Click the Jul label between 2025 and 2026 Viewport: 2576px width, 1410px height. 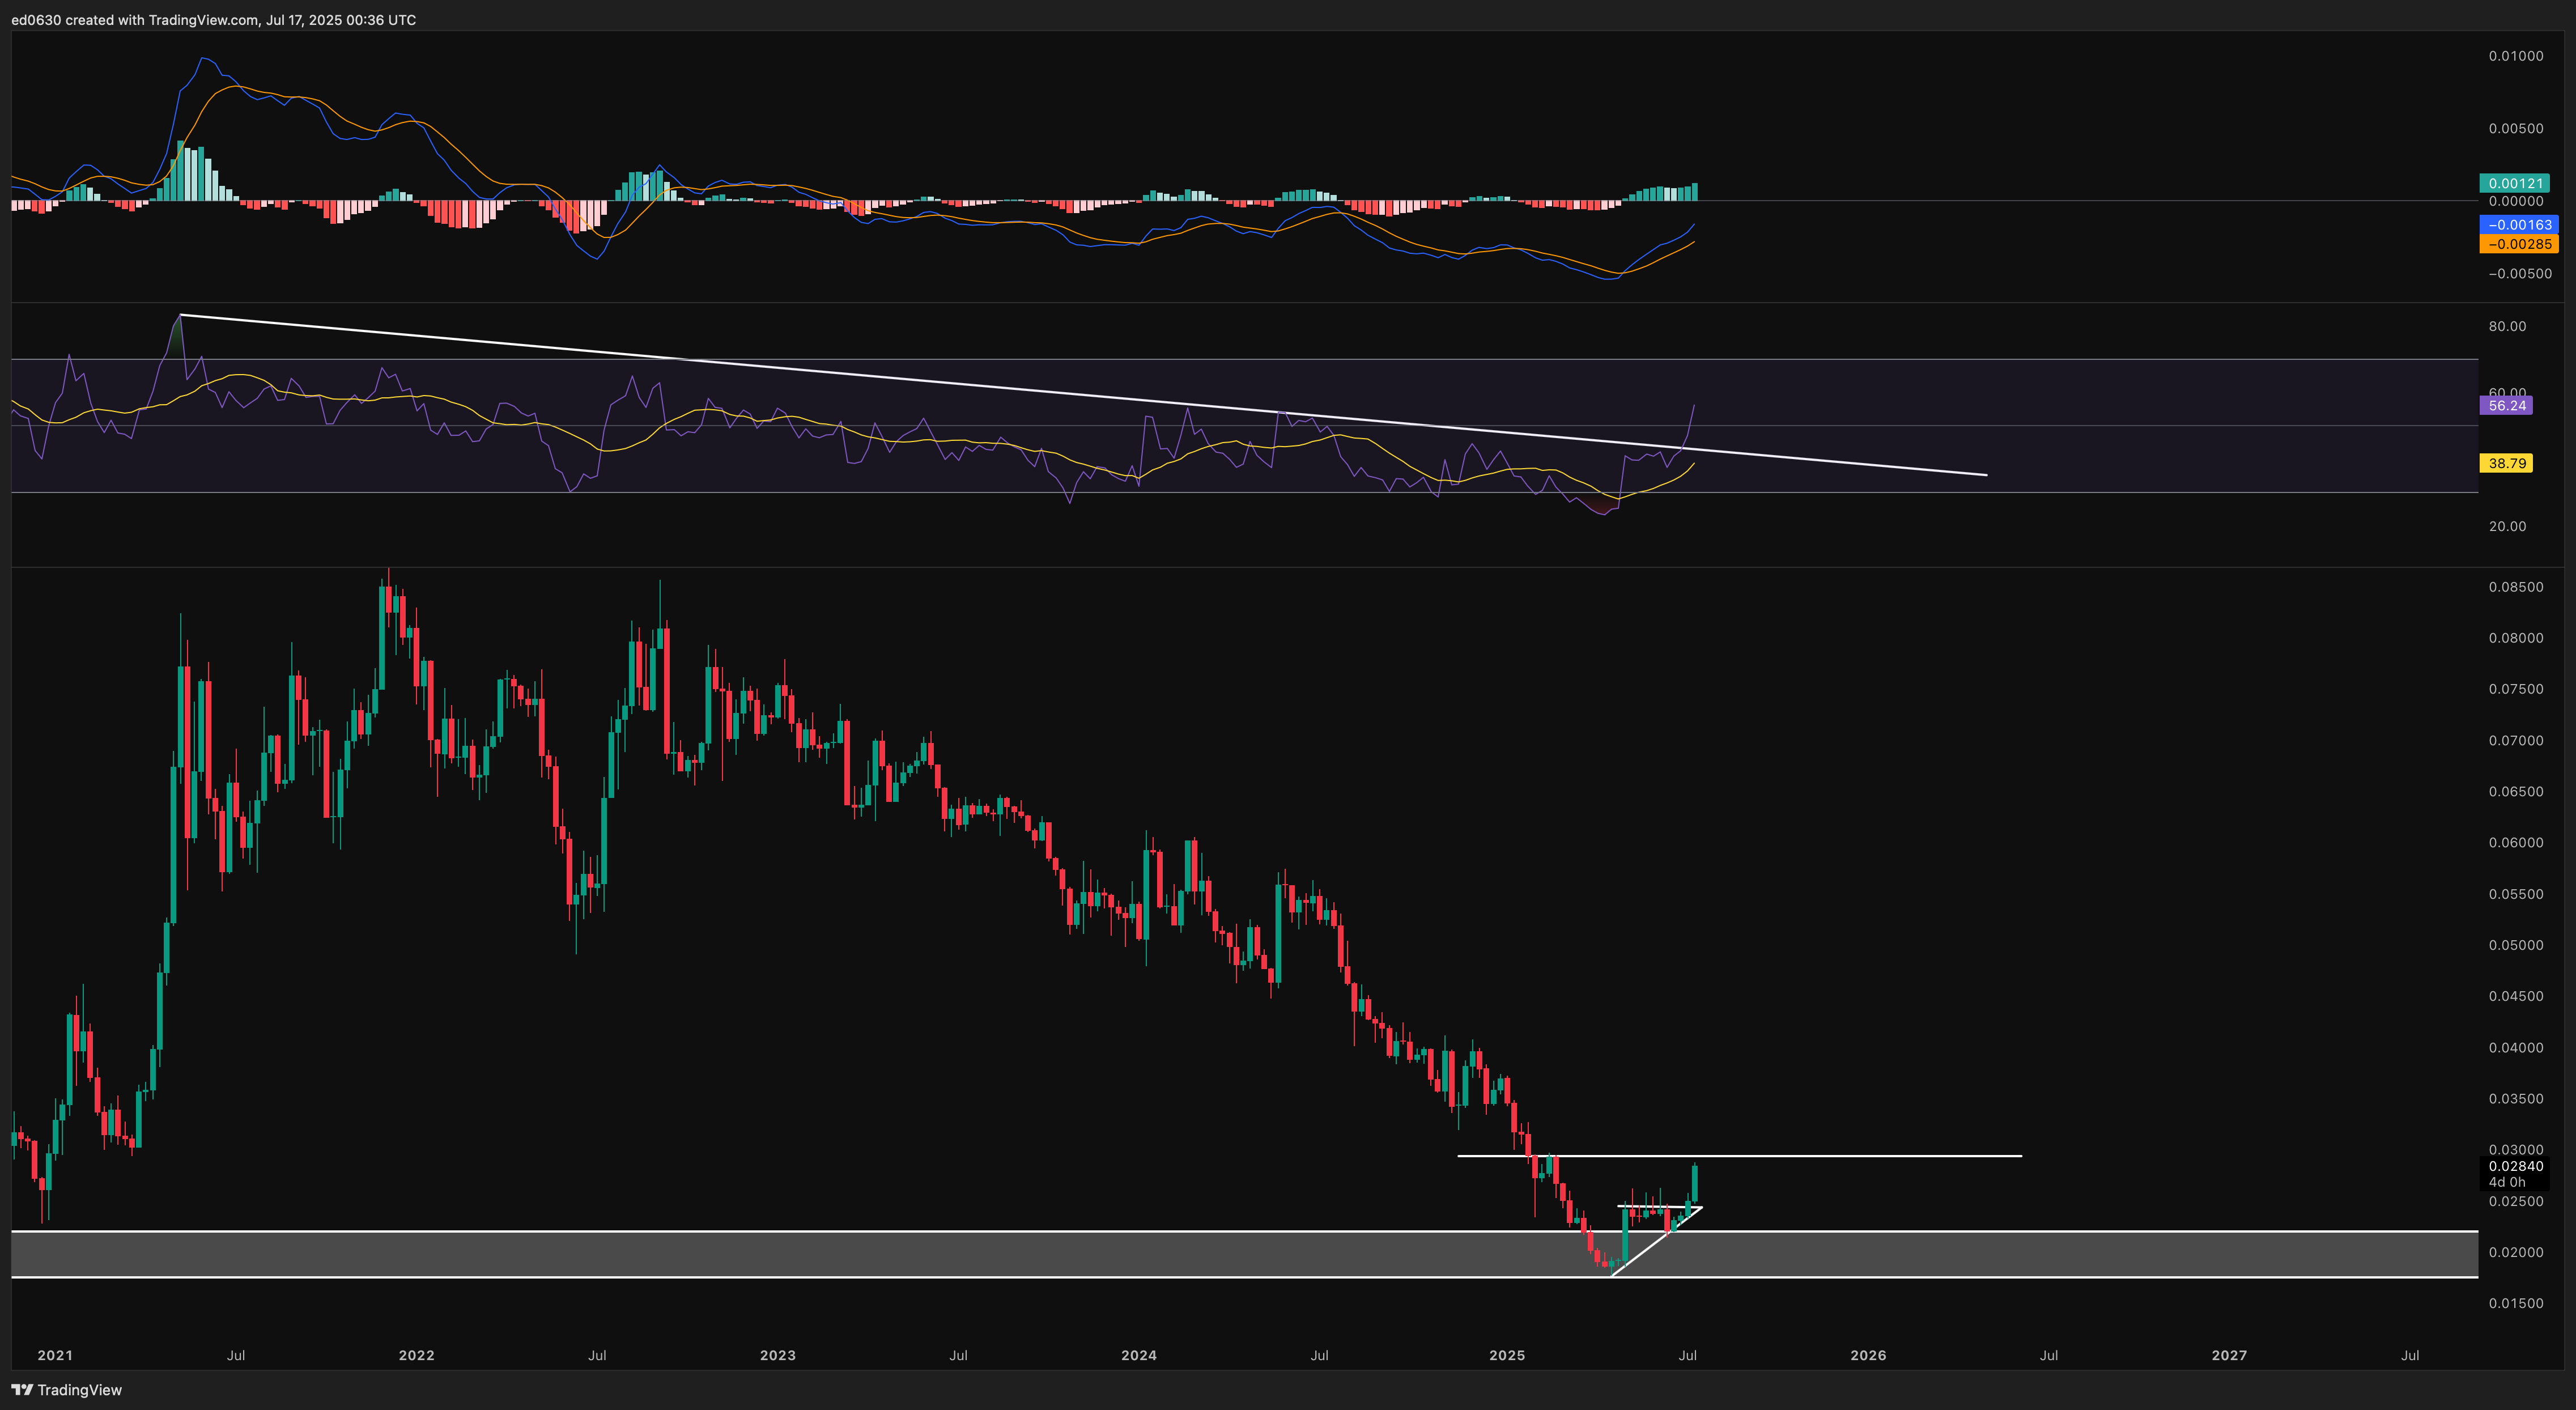point(1688,1355)
